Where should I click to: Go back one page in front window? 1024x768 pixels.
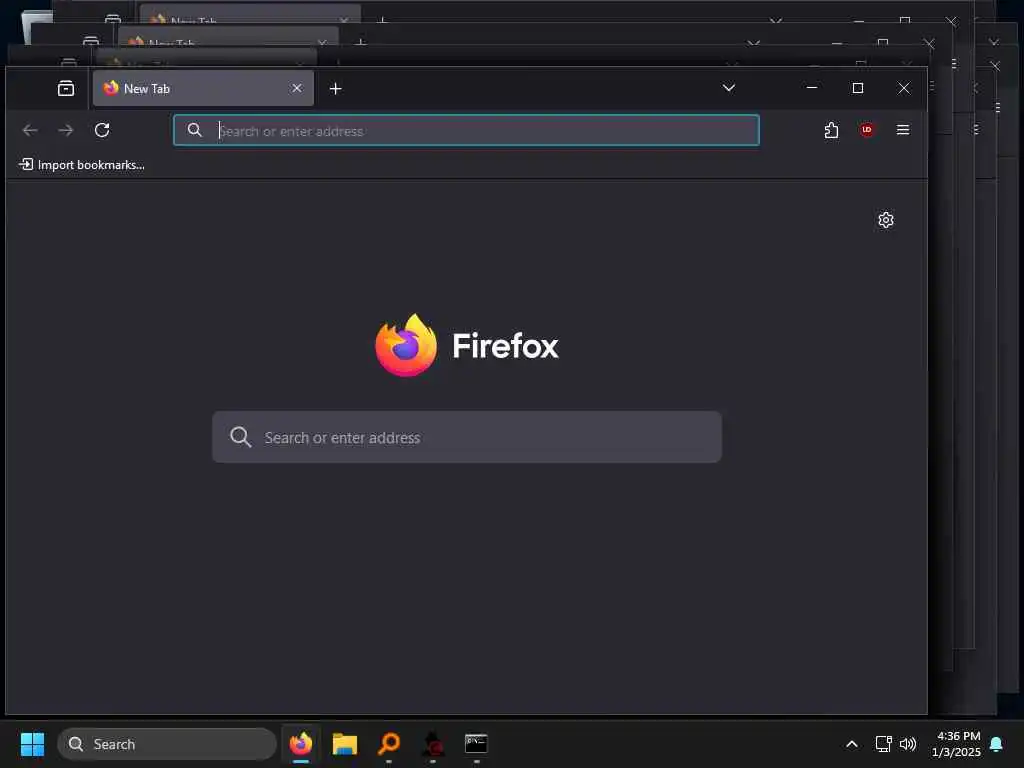pyautogui.click(x=30, y=130)
